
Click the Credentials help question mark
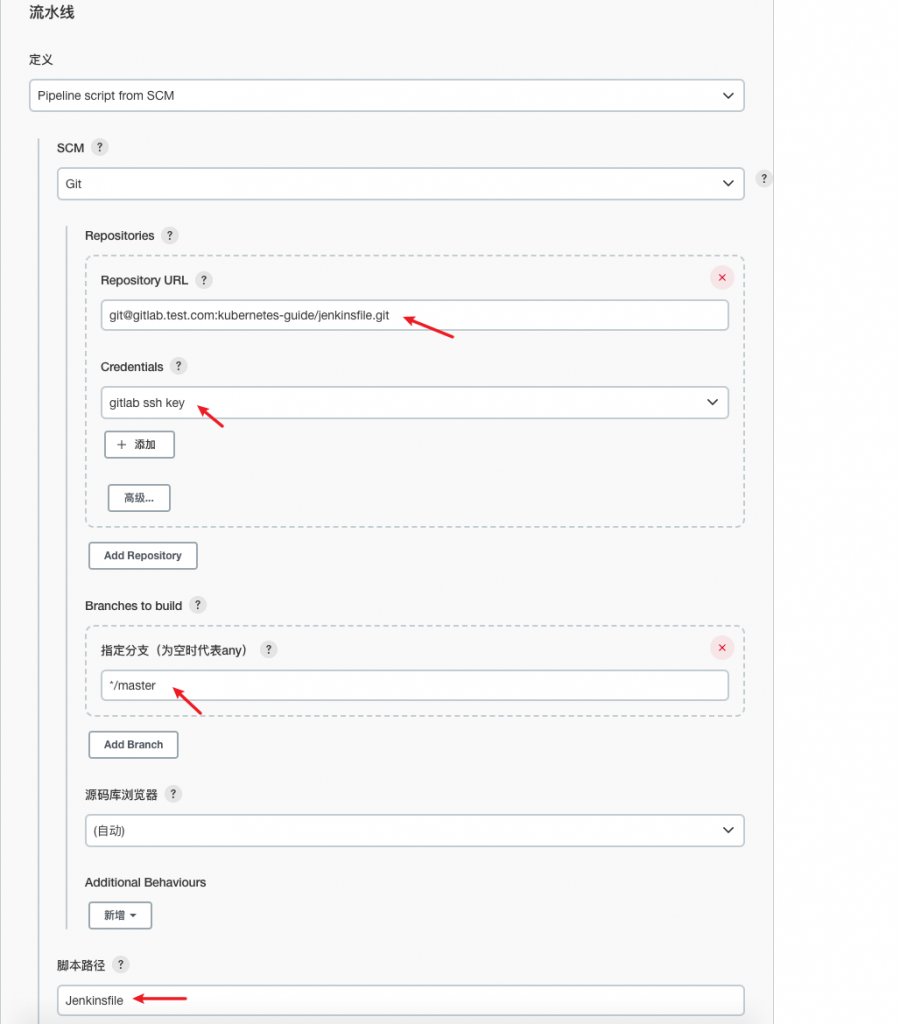point(178,366)
